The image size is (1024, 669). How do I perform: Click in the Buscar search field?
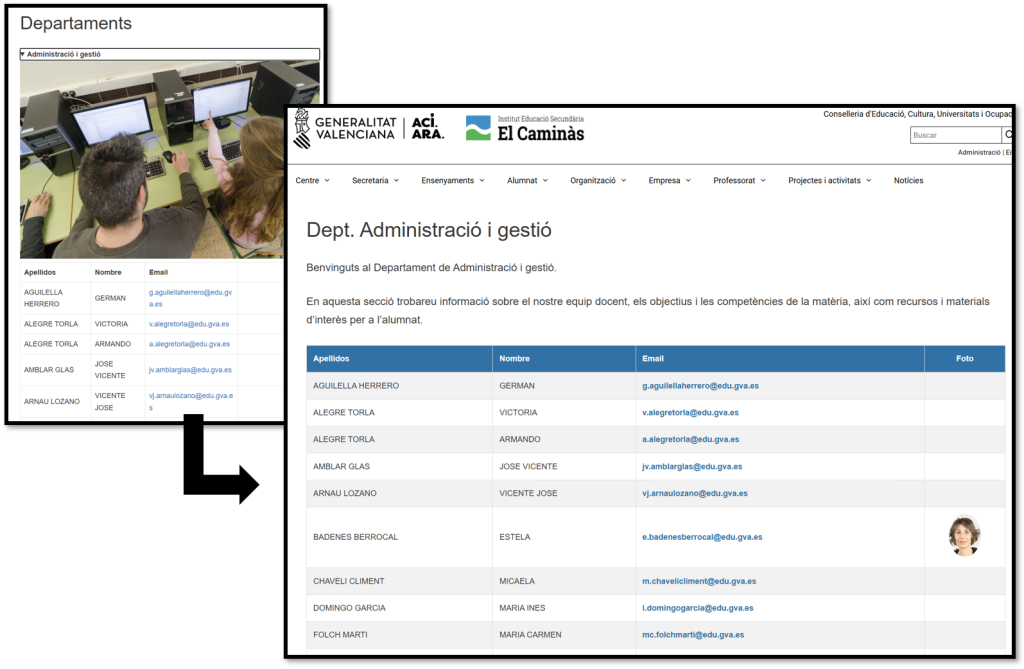point(954,135)
